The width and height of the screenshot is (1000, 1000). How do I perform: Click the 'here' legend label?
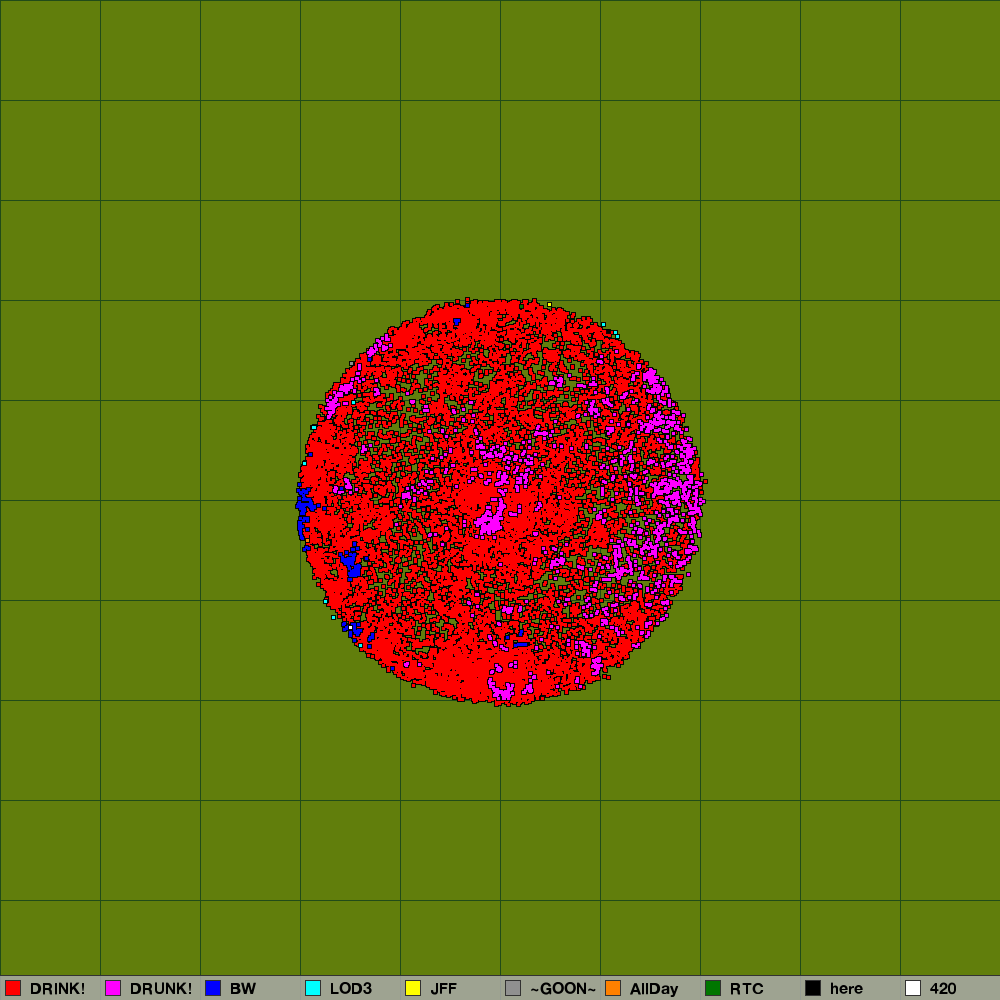(846, 989)
